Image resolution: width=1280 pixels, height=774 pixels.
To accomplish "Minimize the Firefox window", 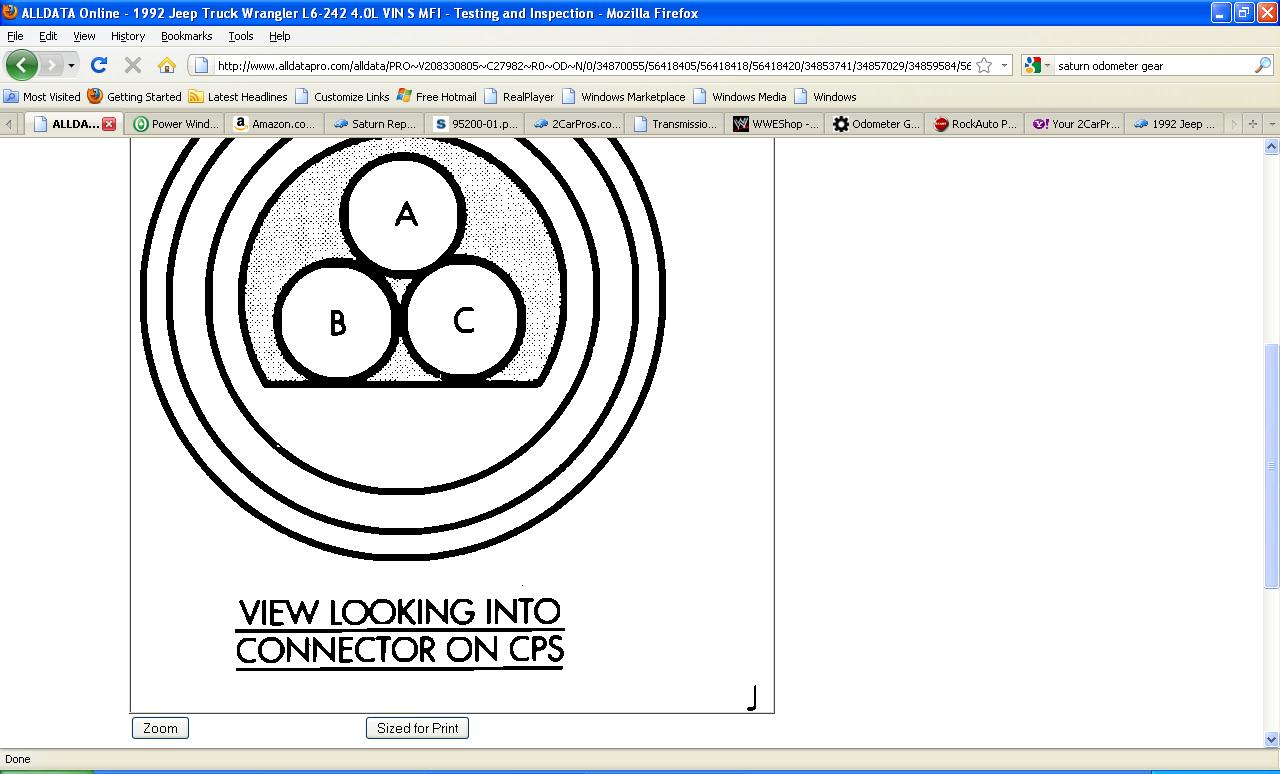I will click(1221, 13).
